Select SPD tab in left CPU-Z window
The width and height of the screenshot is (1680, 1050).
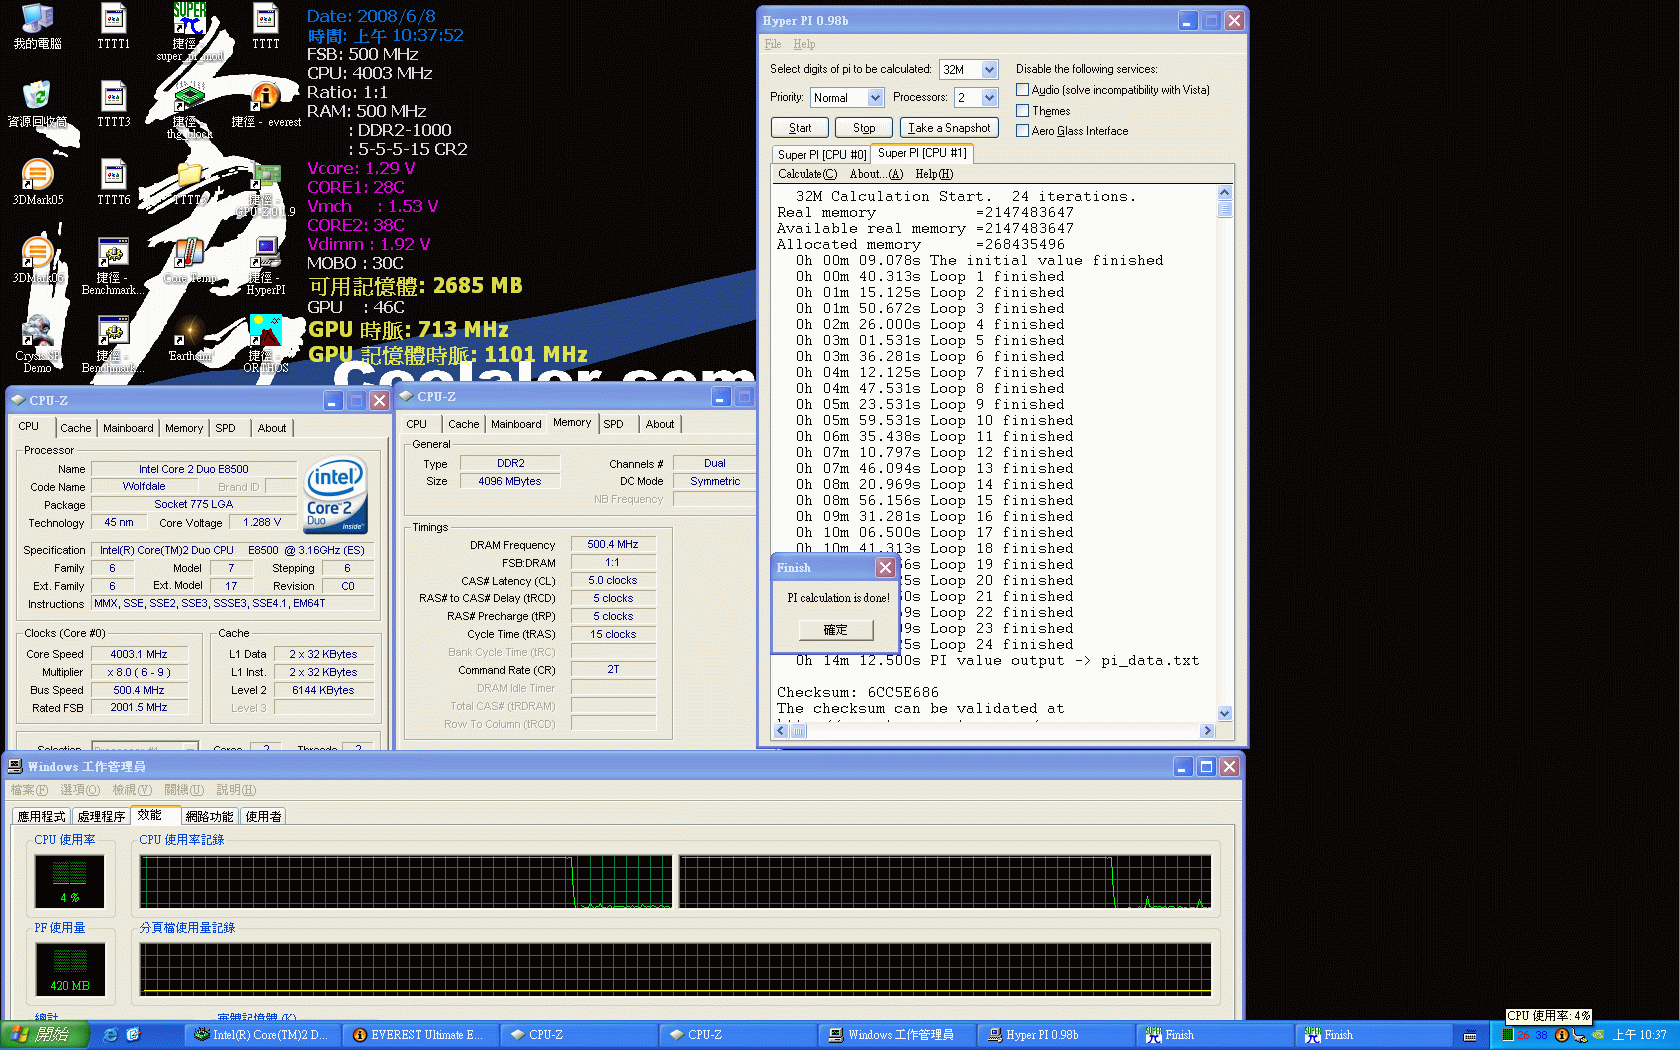[226, 428]
